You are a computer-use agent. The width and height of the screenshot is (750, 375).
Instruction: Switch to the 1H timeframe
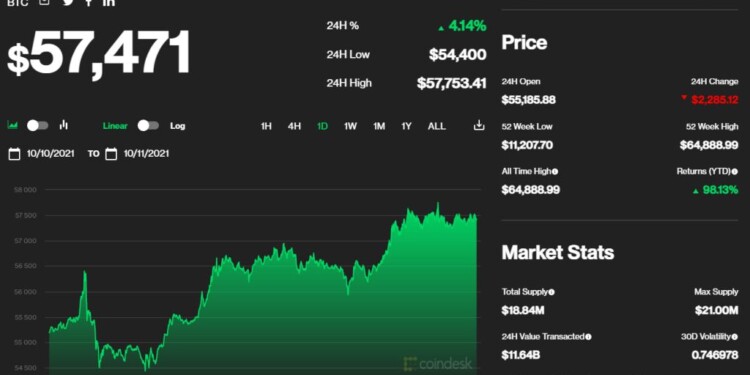tap(266, 126)
